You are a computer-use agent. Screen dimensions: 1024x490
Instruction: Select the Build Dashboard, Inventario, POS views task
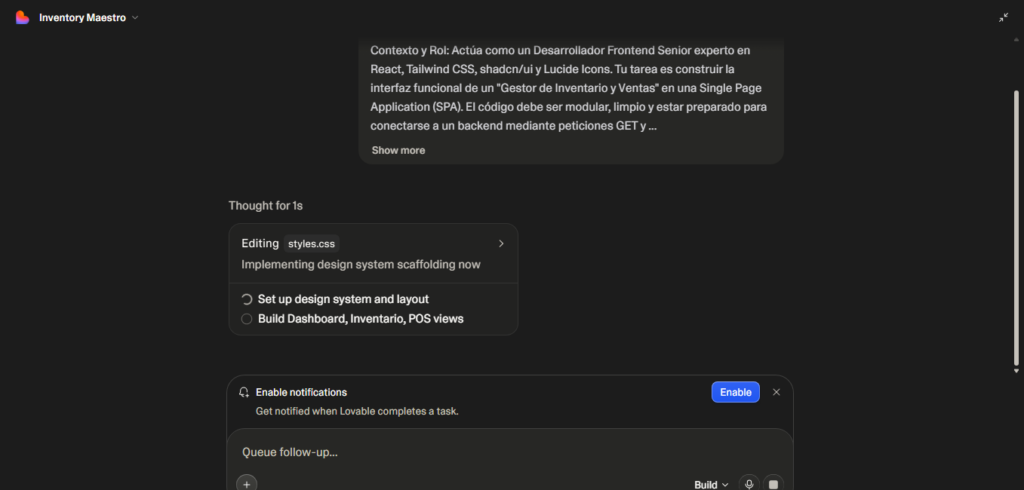(360, 319)
